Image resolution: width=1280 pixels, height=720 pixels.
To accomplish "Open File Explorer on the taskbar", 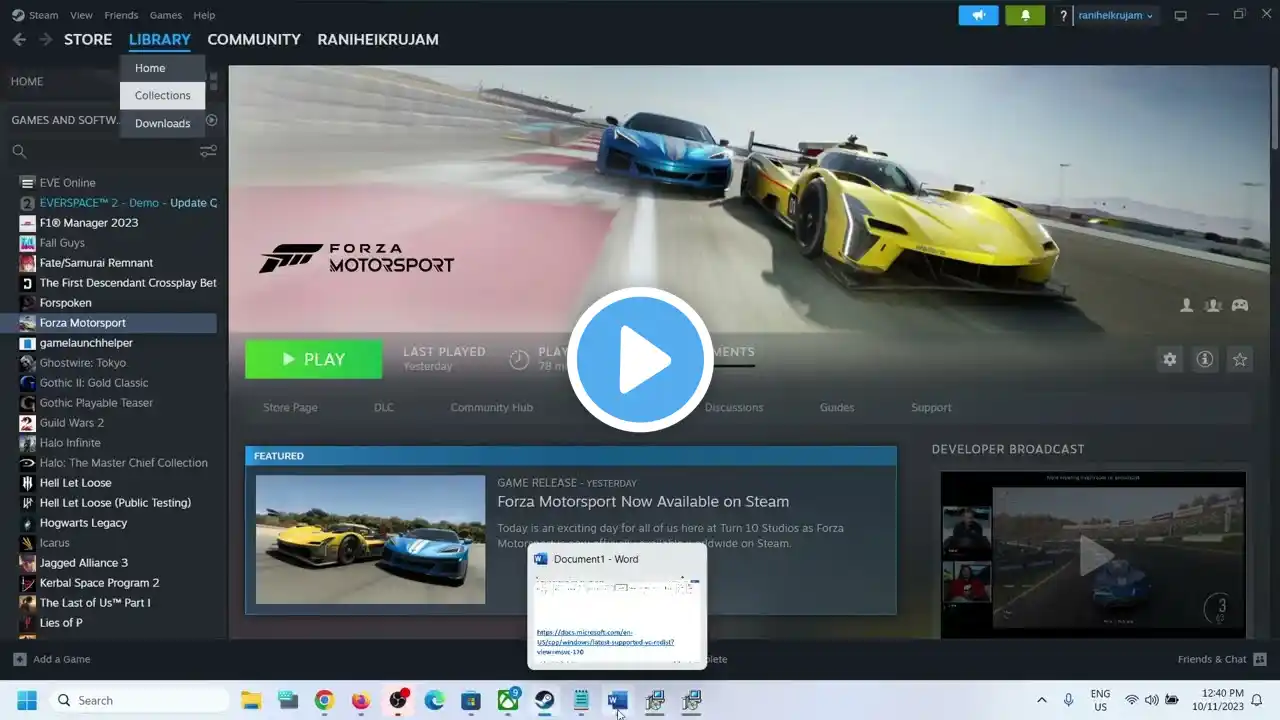I will coord(251,700).
